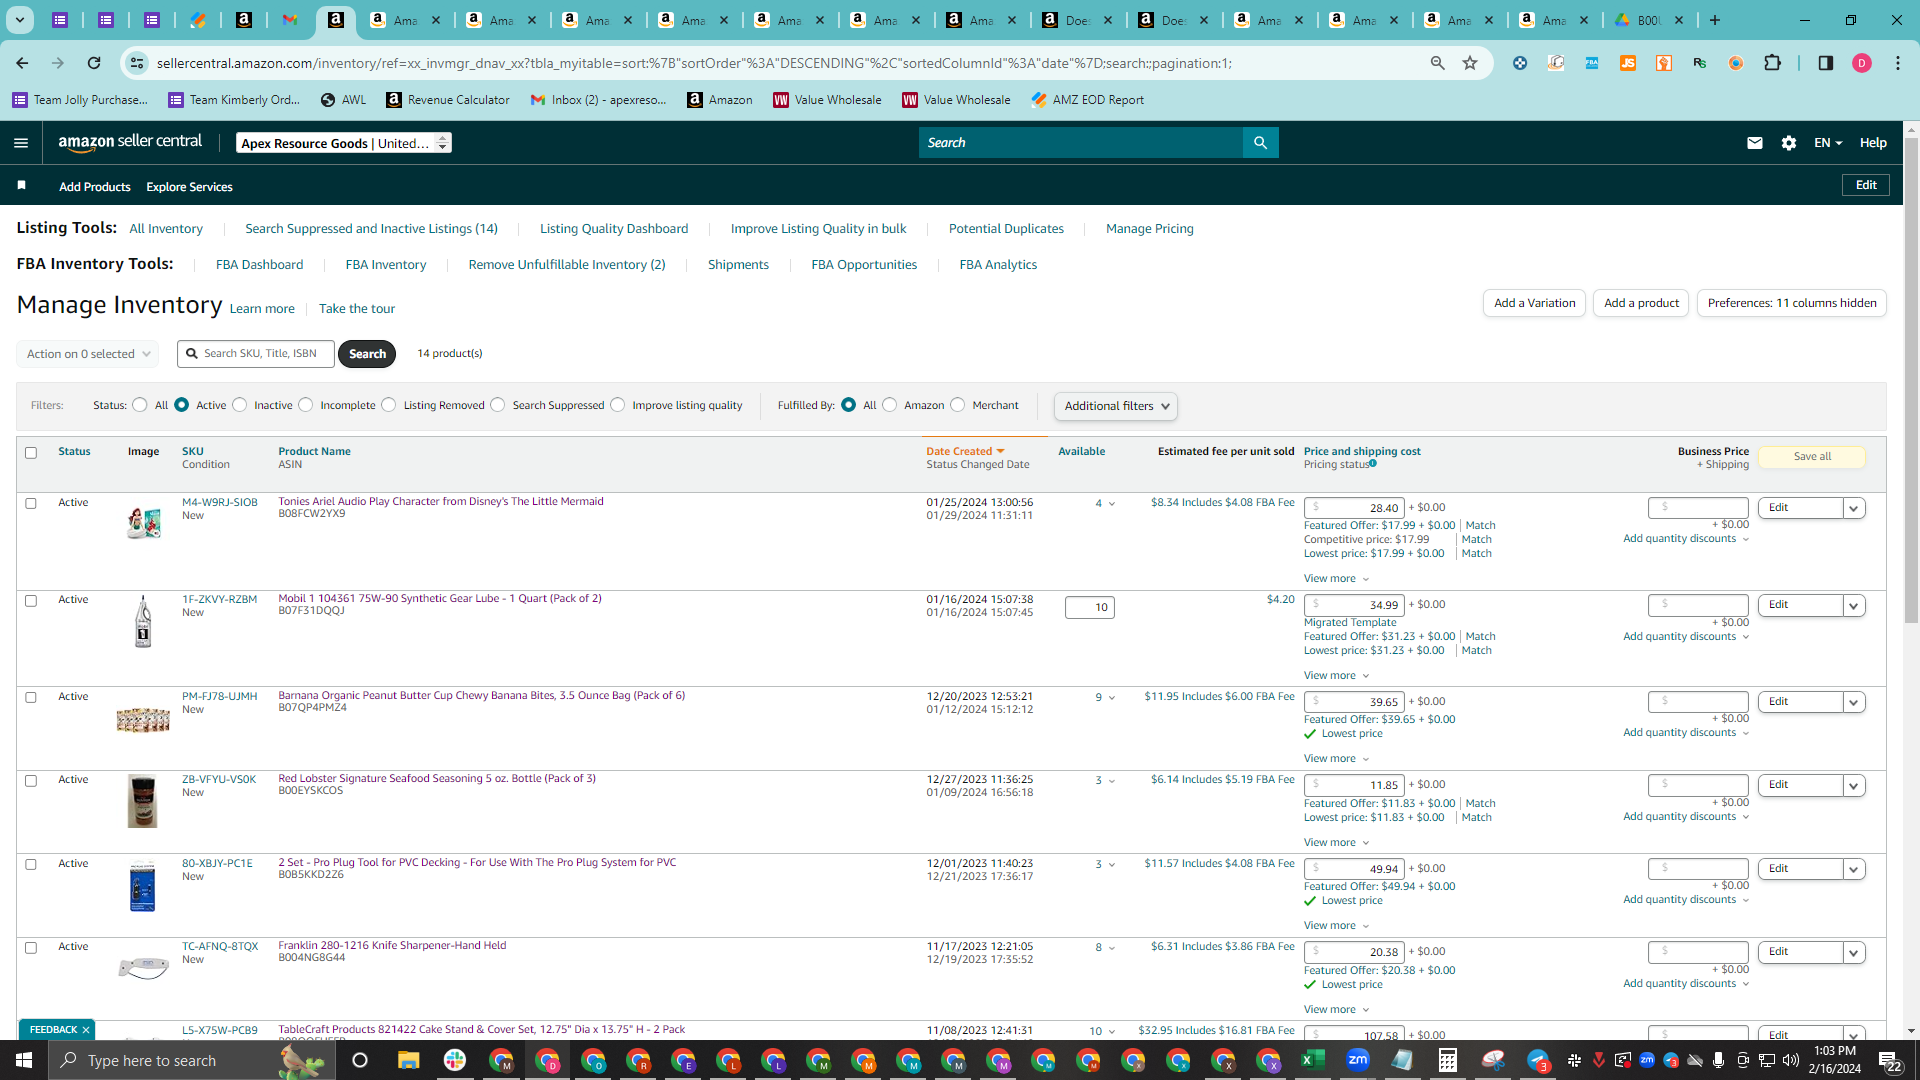Click the Add a Variation button

1534,303
